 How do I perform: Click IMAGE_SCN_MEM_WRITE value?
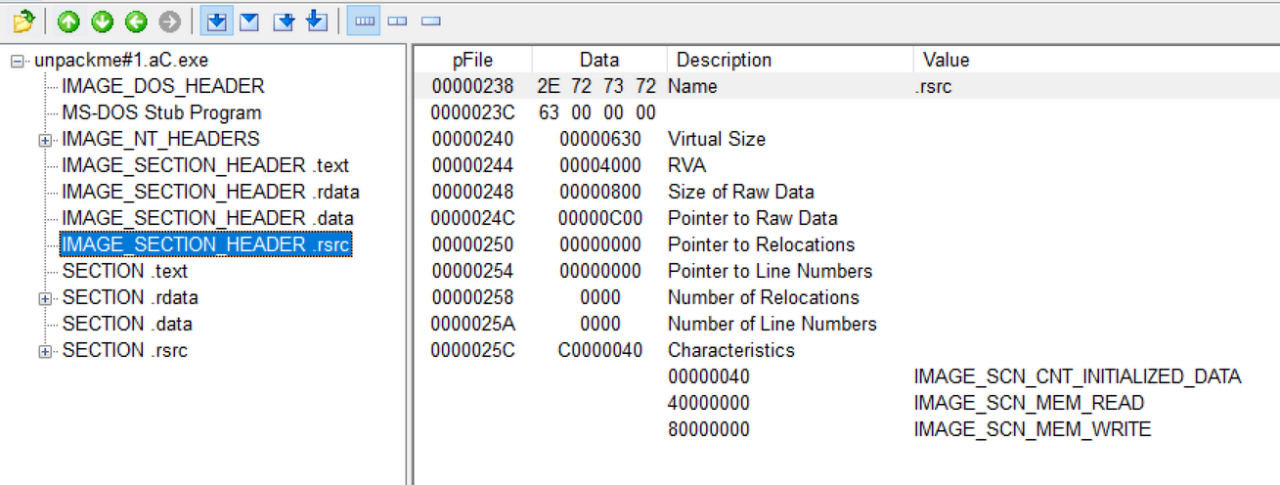[1032, 429]
